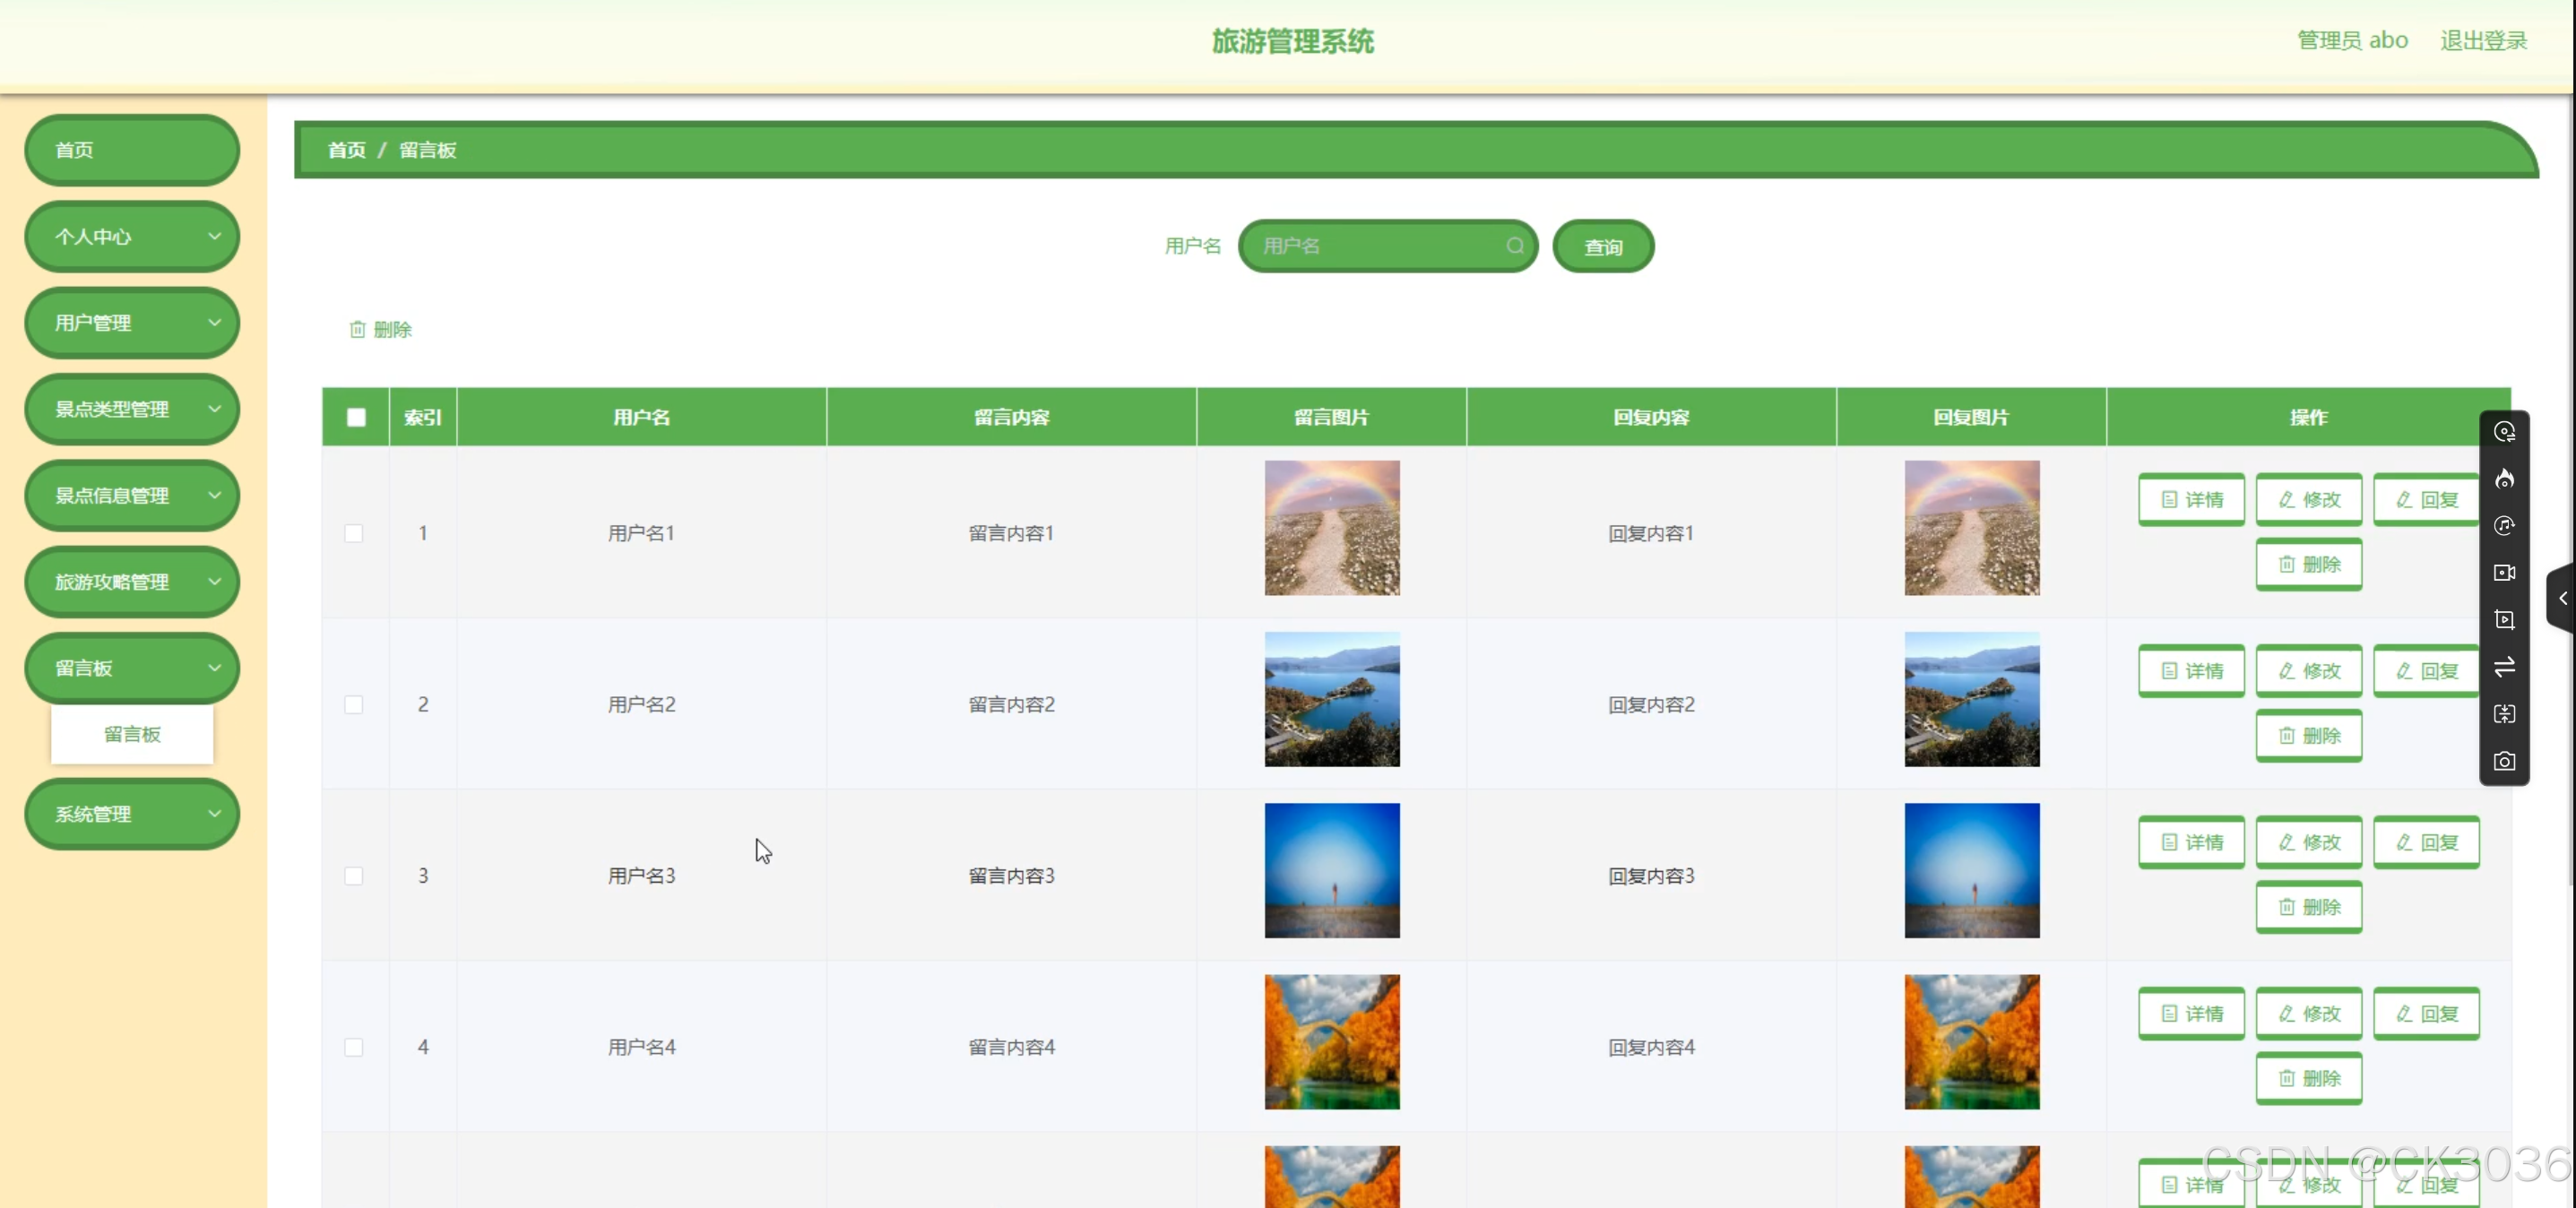The height and width of the screenshot is (1208, 2576).
Task: Open the lake thumbnail in row 2 留言图片
Action: 1332,699
